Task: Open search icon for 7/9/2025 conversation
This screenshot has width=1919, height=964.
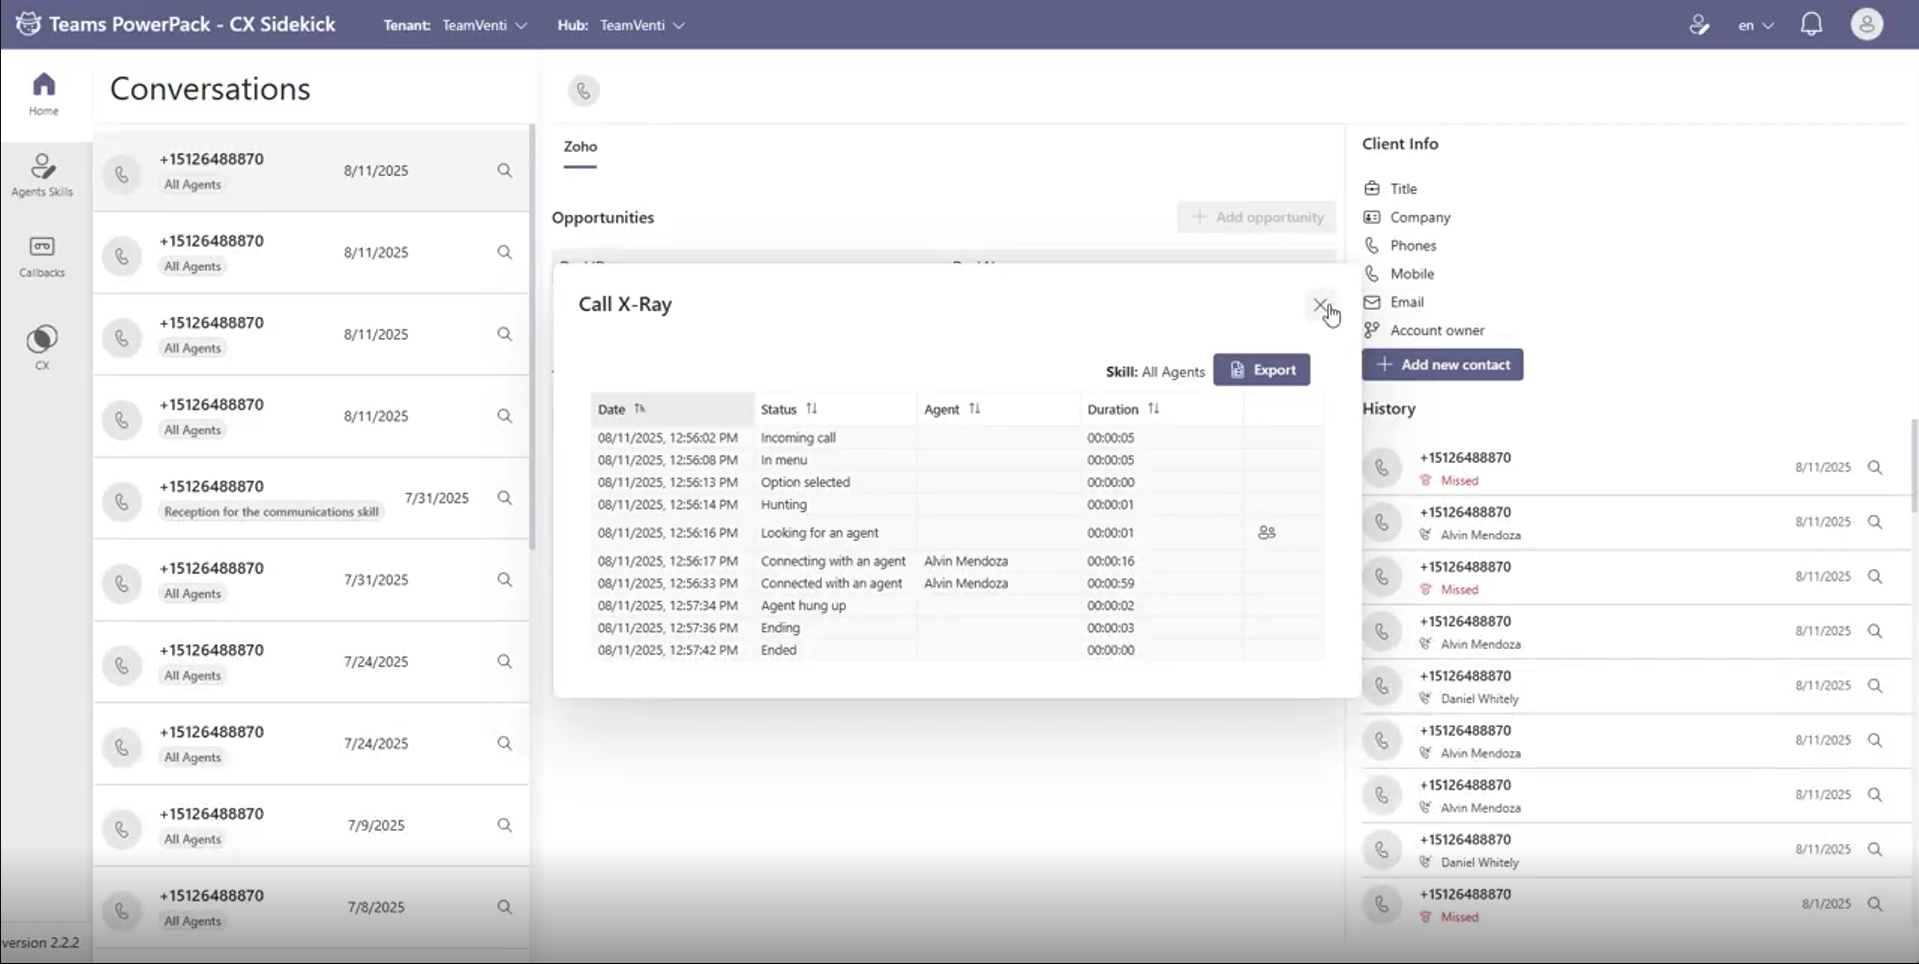Action: pos(505,825)
